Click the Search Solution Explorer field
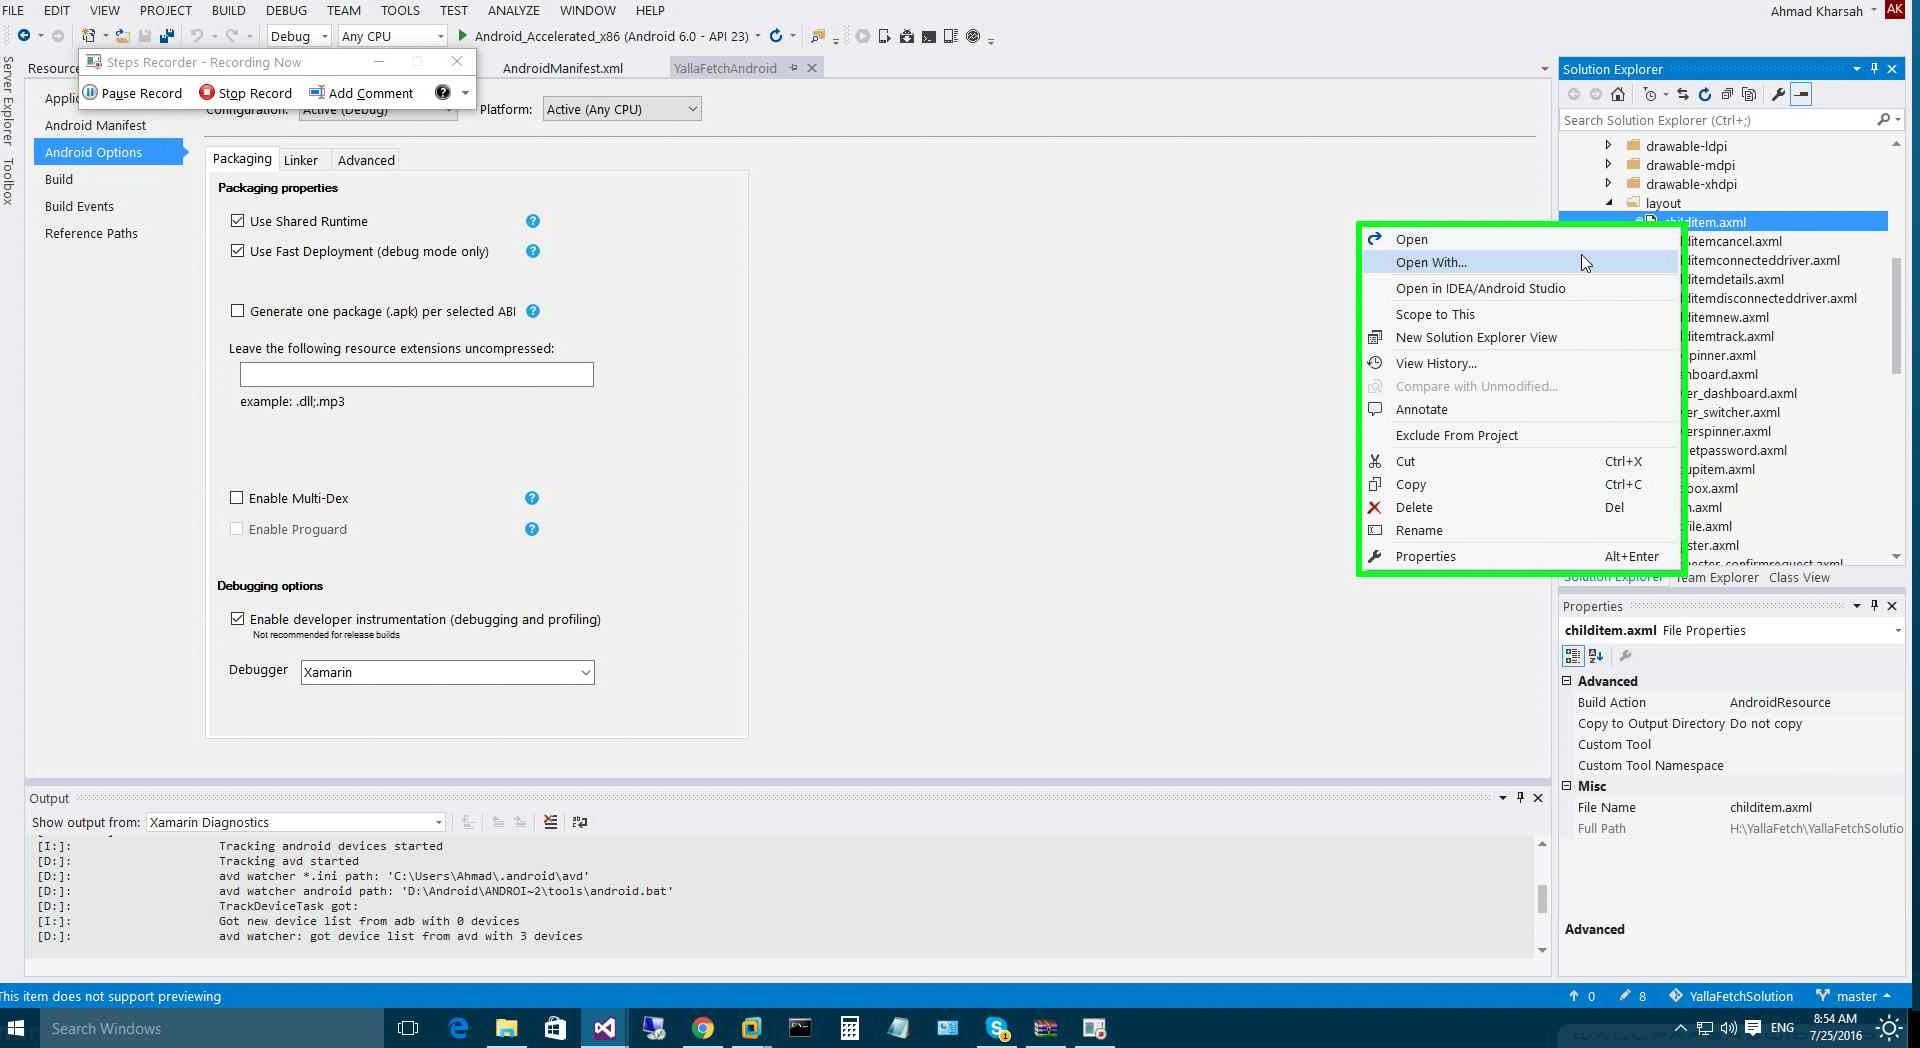The width and height of the screenshot is (1920, 1048). click(x=1718, y=120)
